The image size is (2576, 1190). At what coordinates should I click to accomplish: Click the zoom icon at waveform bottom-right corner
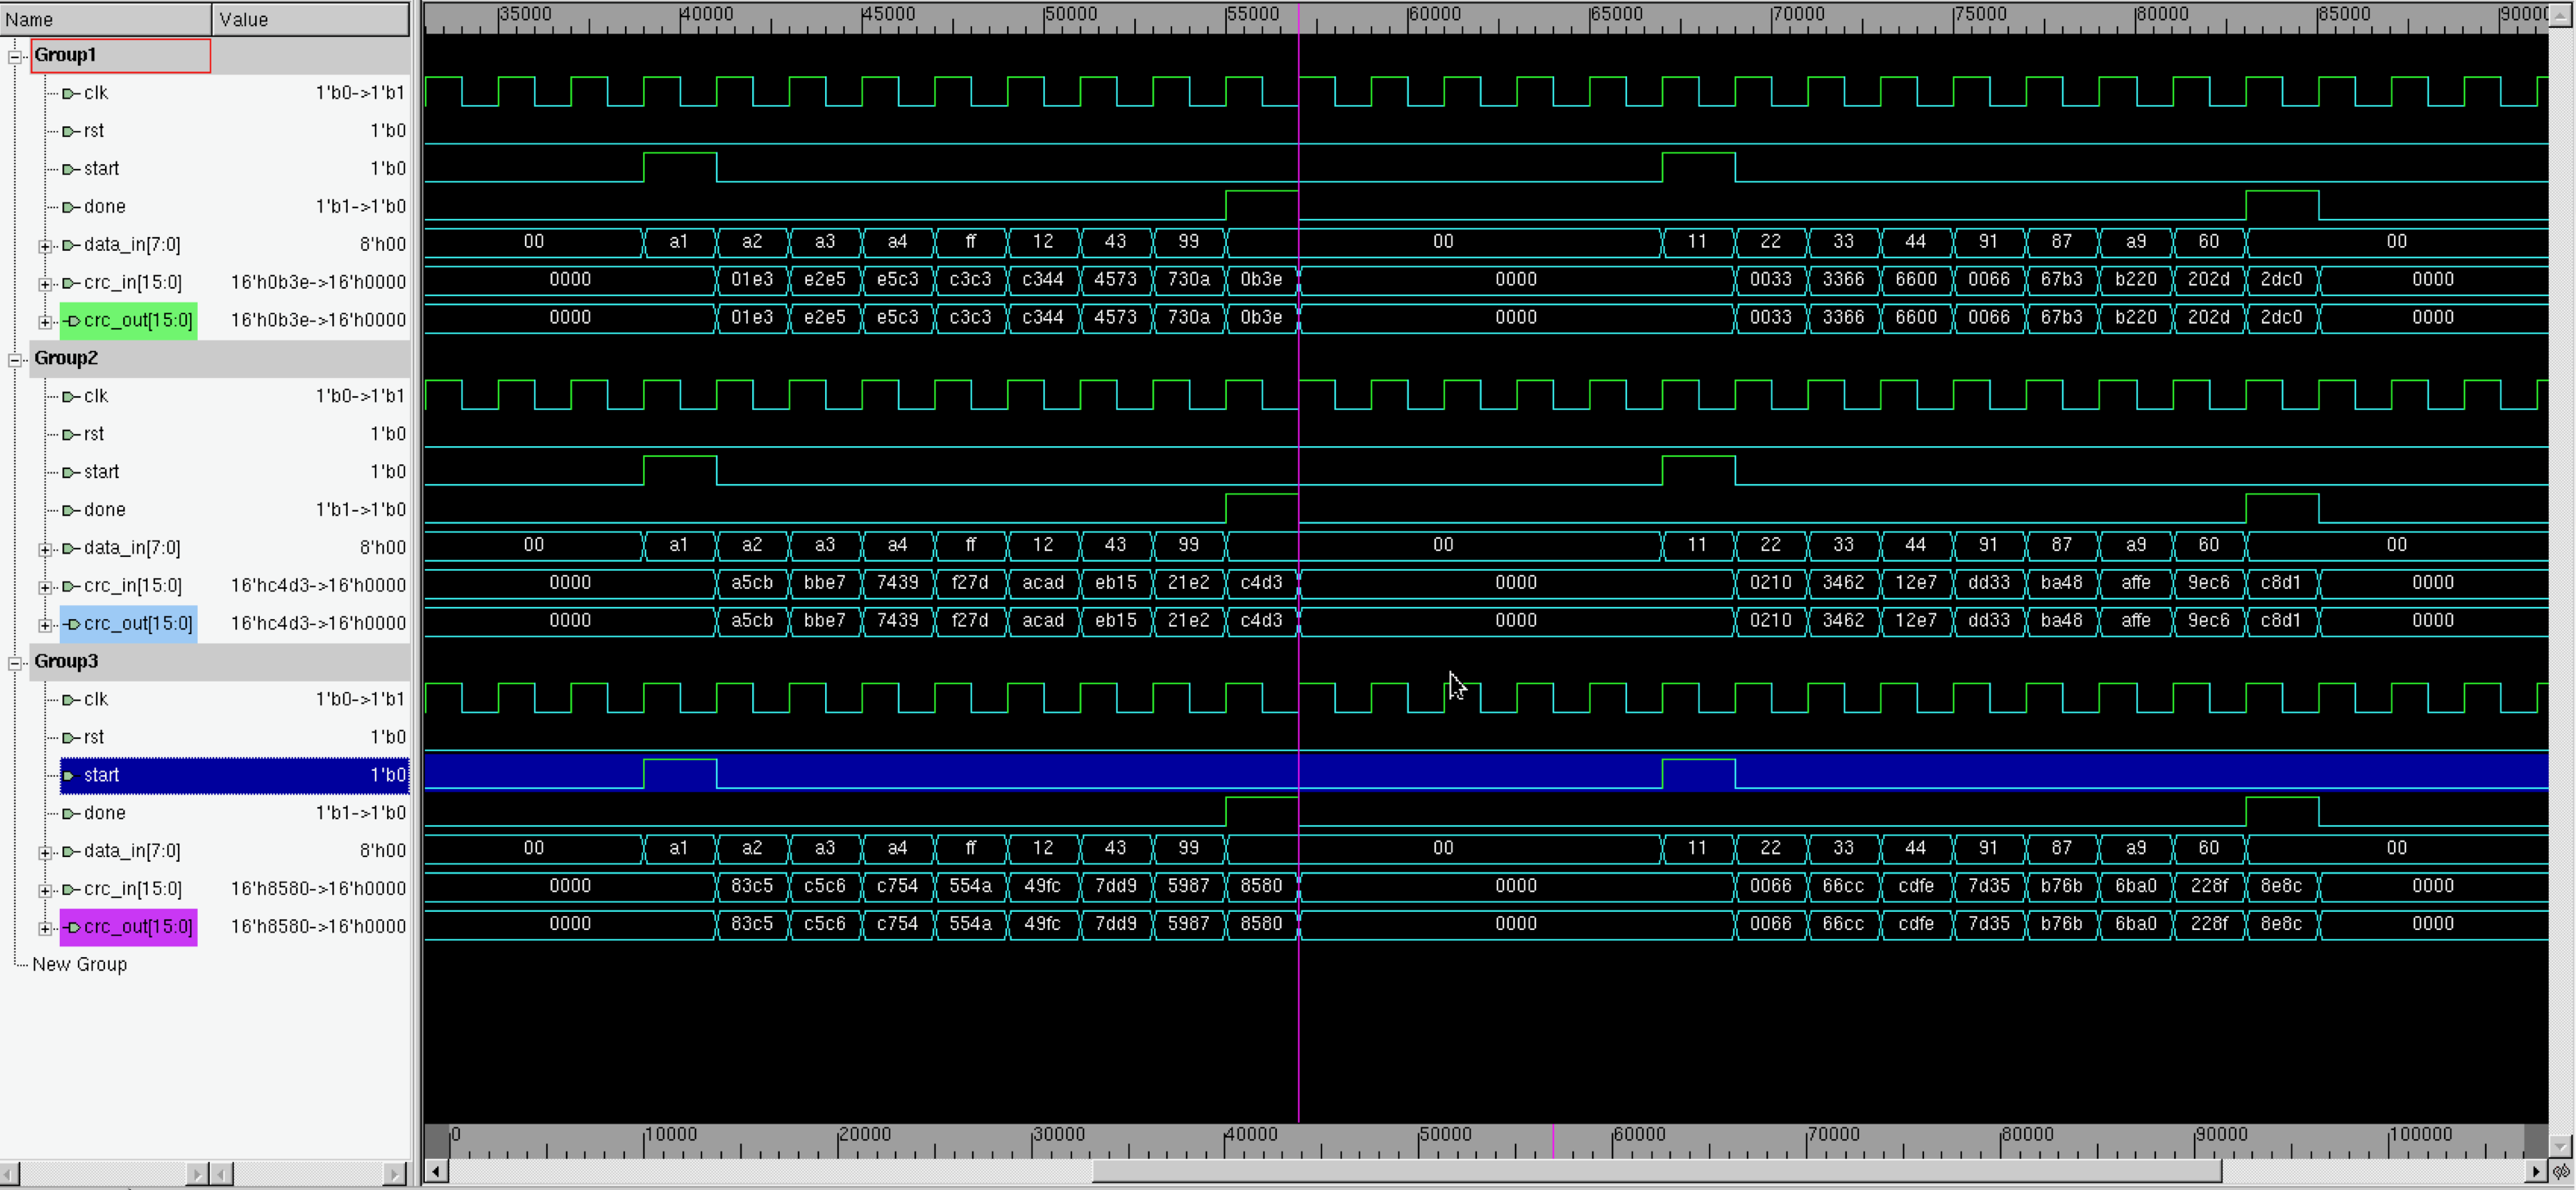pyautogui.click(x=2561, y=1171)
